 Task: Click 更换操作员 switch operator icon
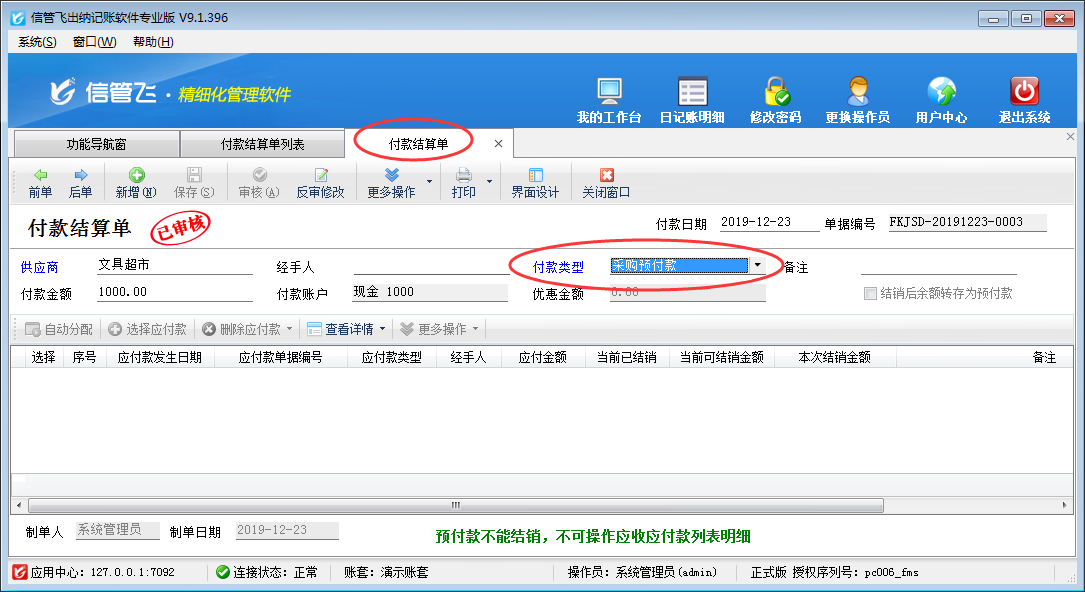coord(857,100)
